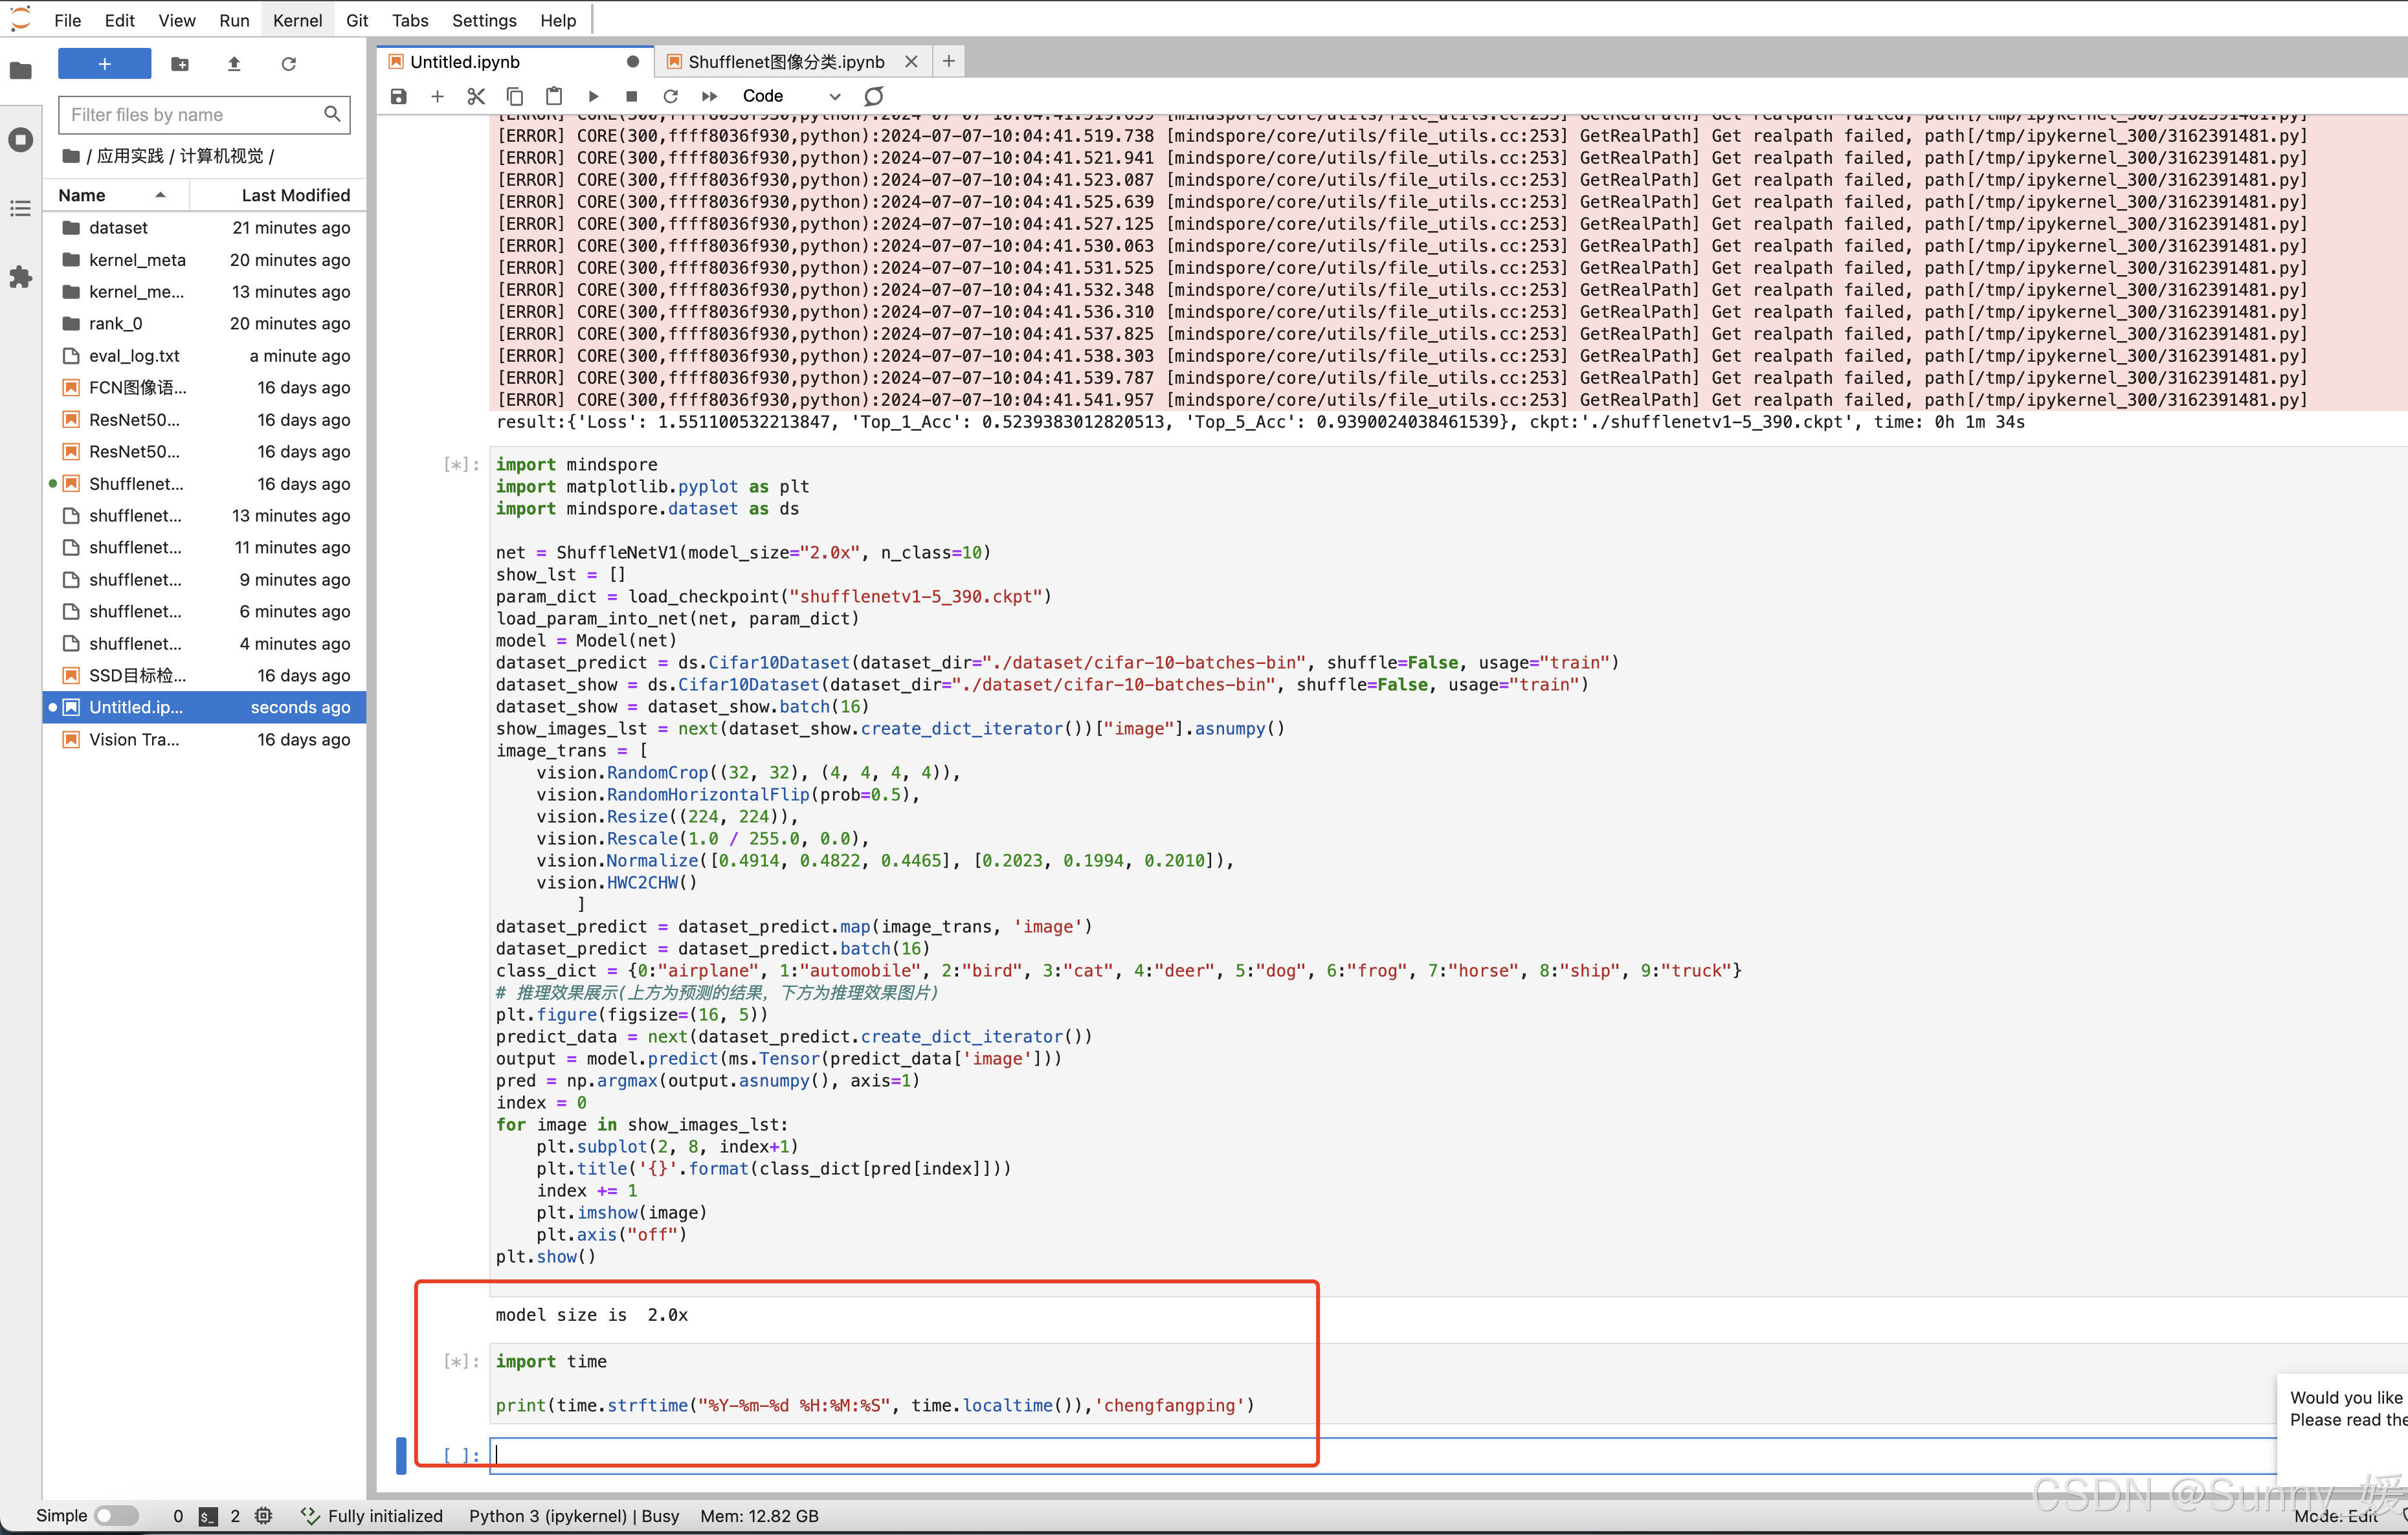Click the JupyterLab logo icon

(21, 20)
